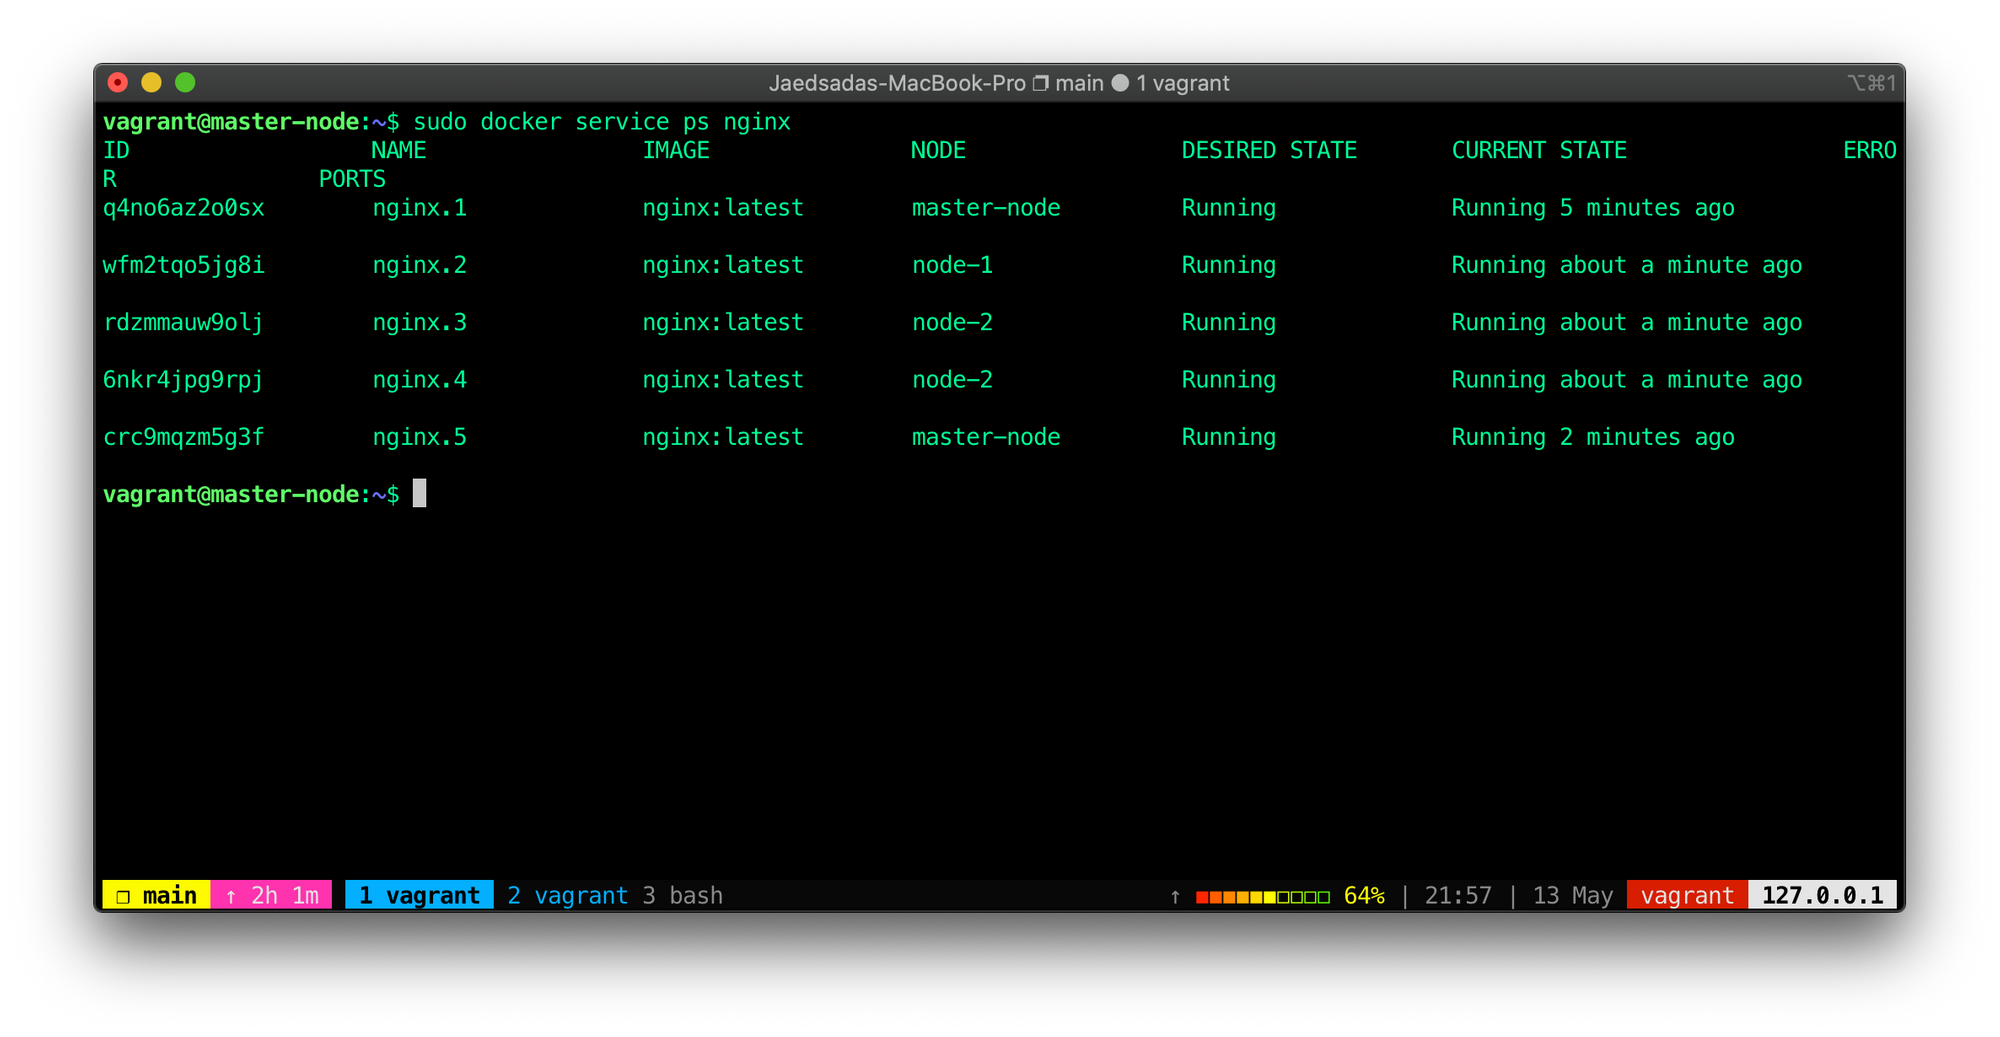Click the typed command 'sudo docker service ps nginx'
The width and height of the screenshot is (2000, 1037).
[602, 122]
